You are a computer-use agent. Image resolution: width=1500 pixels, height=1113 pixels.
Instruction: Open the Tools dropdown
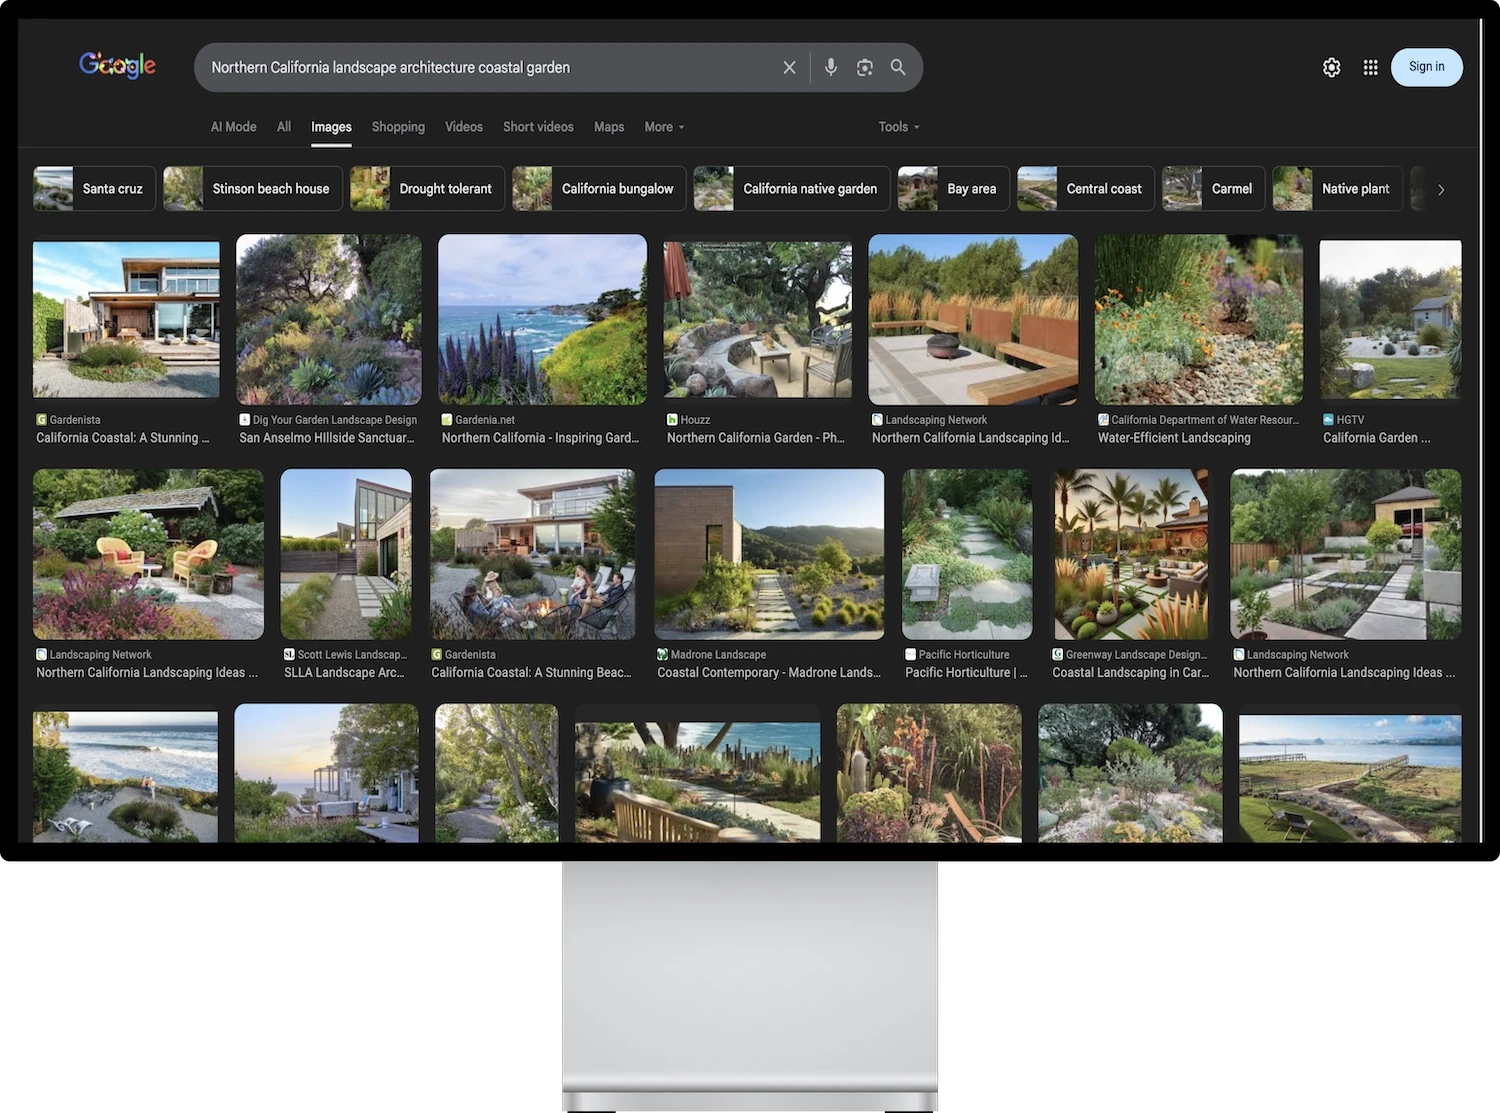[897, 127]
